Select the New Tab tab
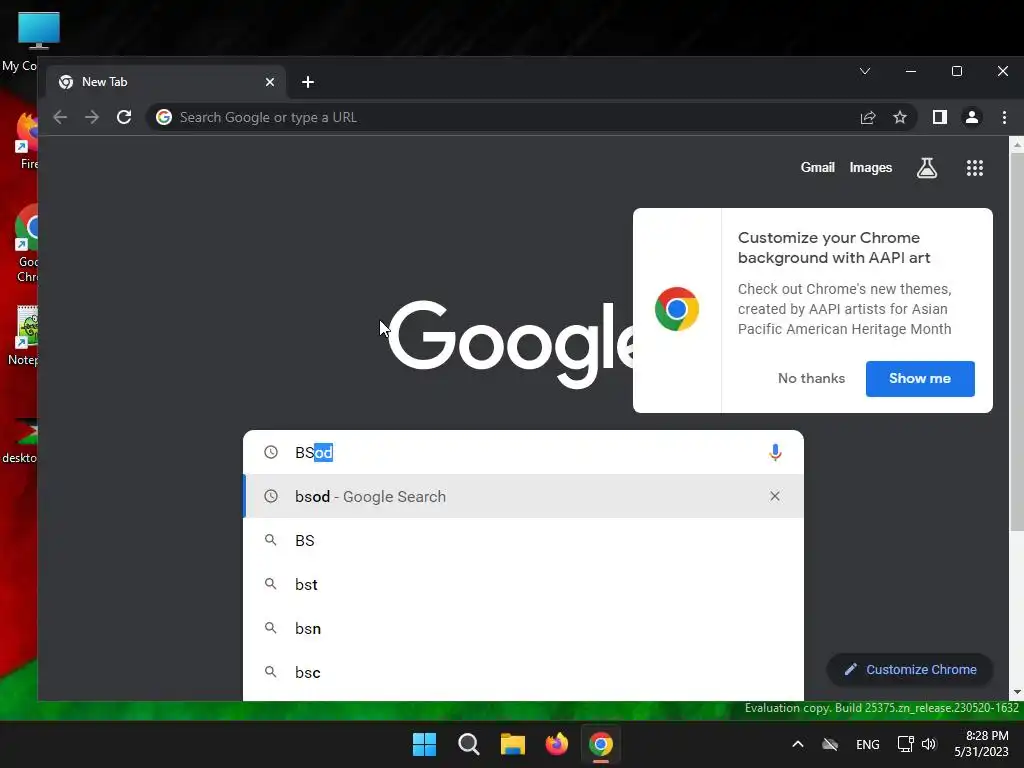The width and height of the screenshot is (1024, 768). point(166,82)
